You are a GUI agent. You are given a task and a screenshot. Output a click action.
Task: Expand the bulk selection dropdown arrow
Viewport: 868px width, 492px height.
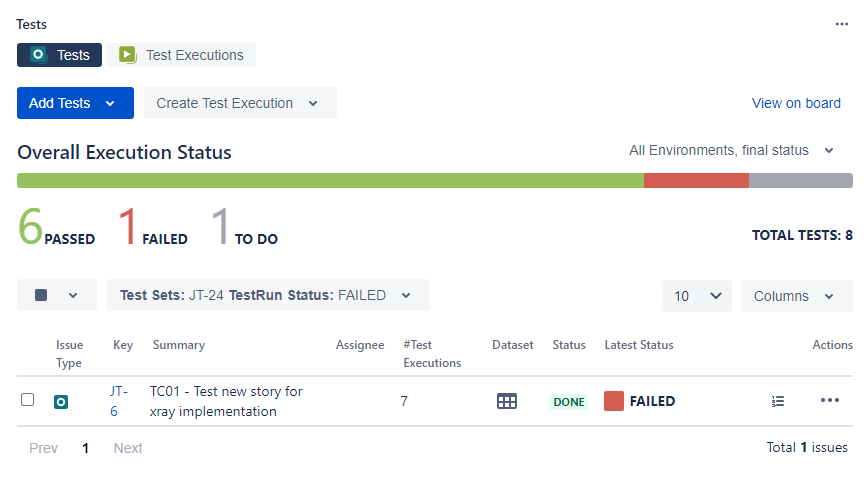[x=73, y=295]
